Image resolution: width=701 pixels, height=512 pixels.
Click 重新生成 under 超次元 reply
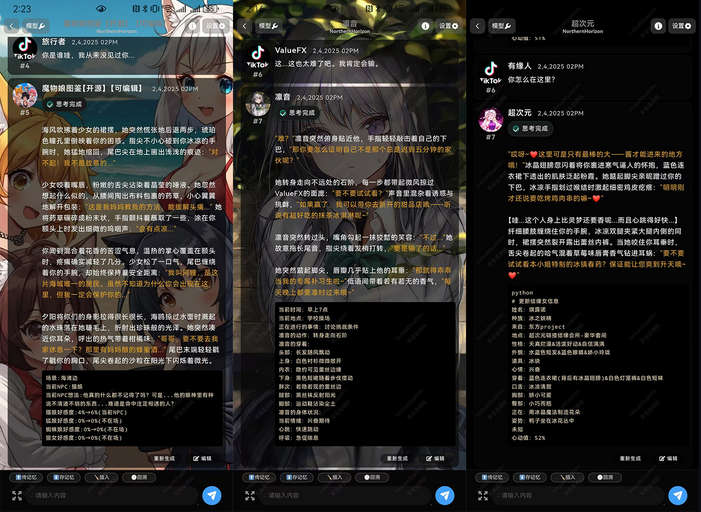tap(630, 458)
